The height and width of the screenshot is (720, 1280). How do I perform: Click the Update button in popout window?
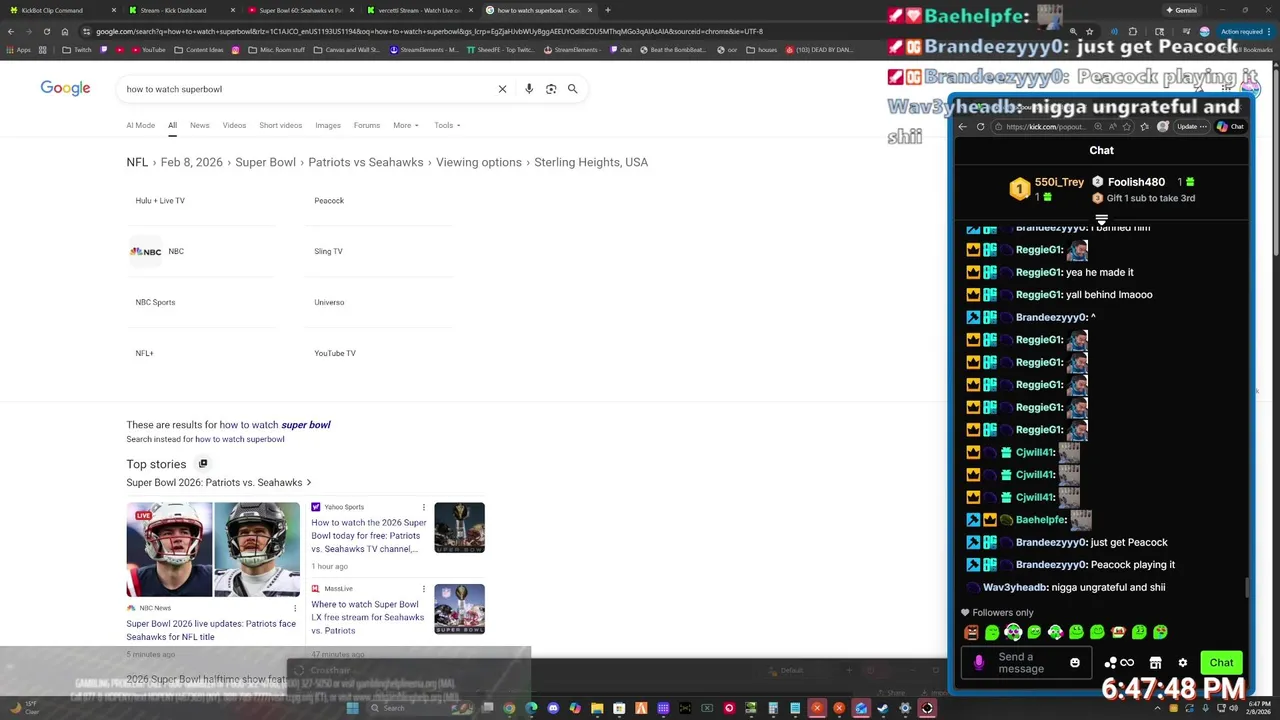pos(1190,127)
